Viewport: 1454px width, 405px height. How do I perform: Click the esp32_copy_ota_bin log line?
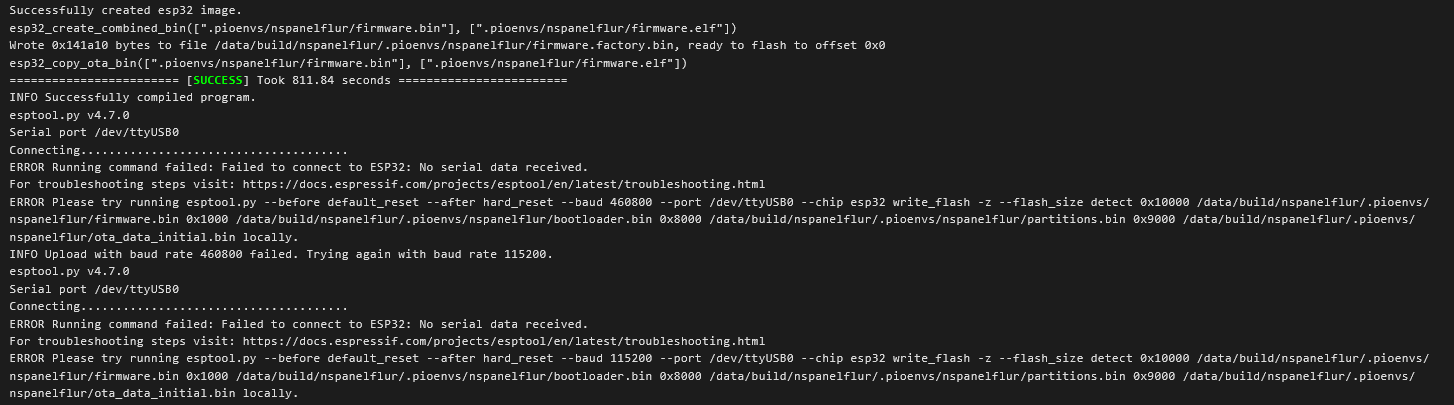point(349,63)
